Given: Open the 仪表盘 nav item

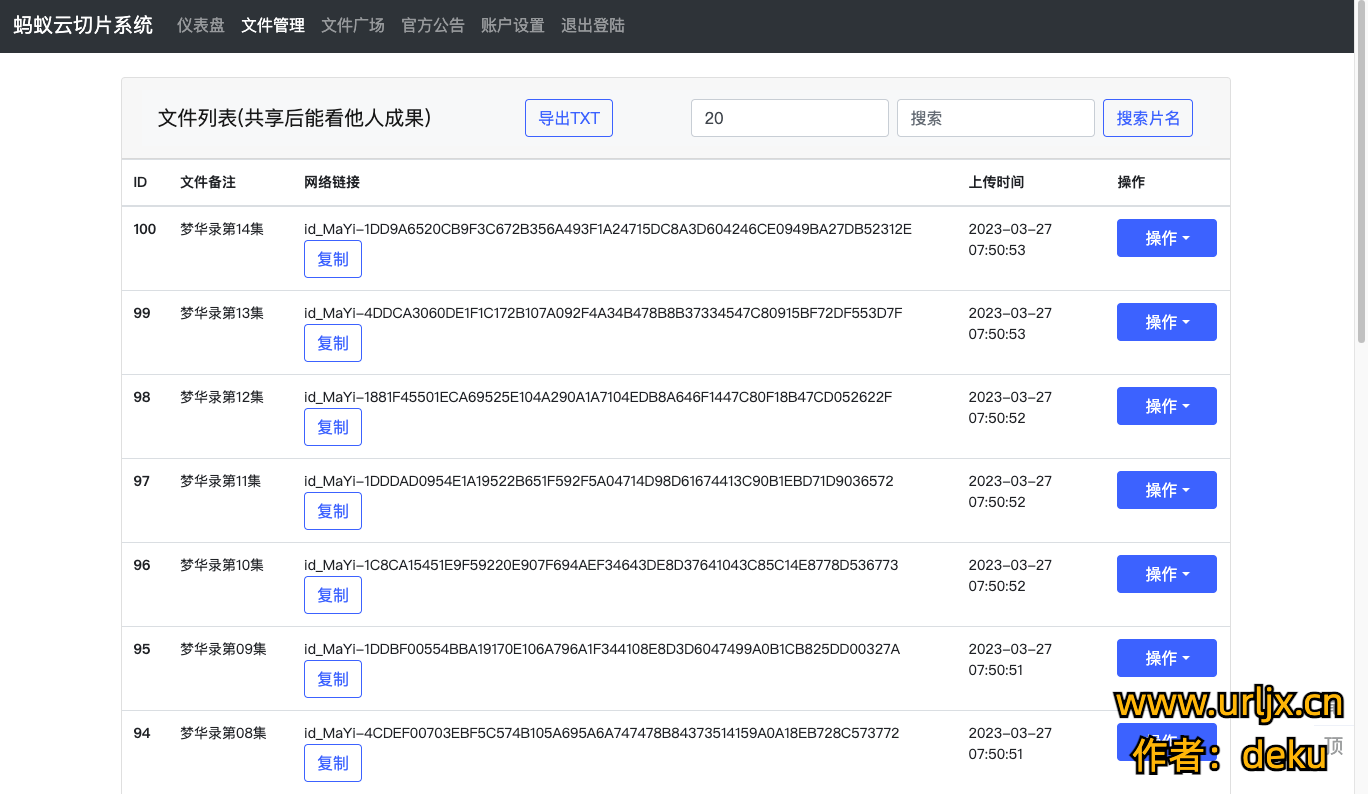Looking at the screenshot, I should coord(201,26).
